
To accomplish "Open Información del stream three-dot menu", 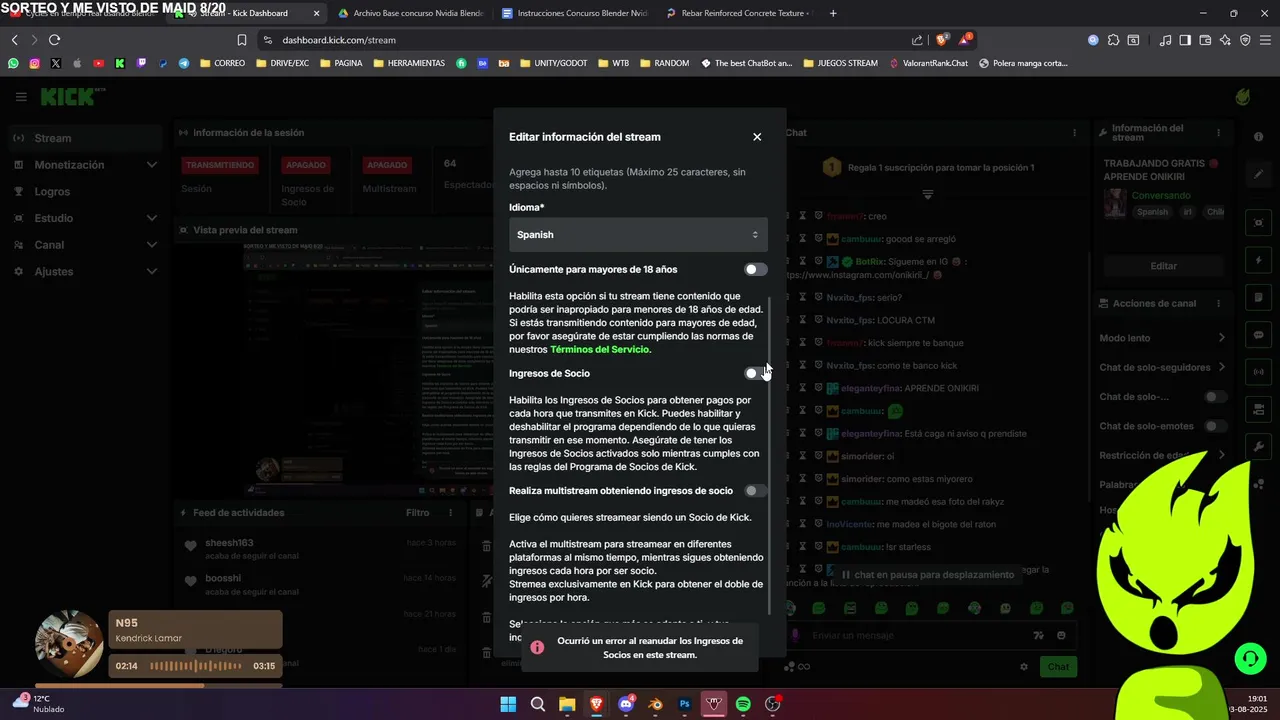I will click(1218, 133).
